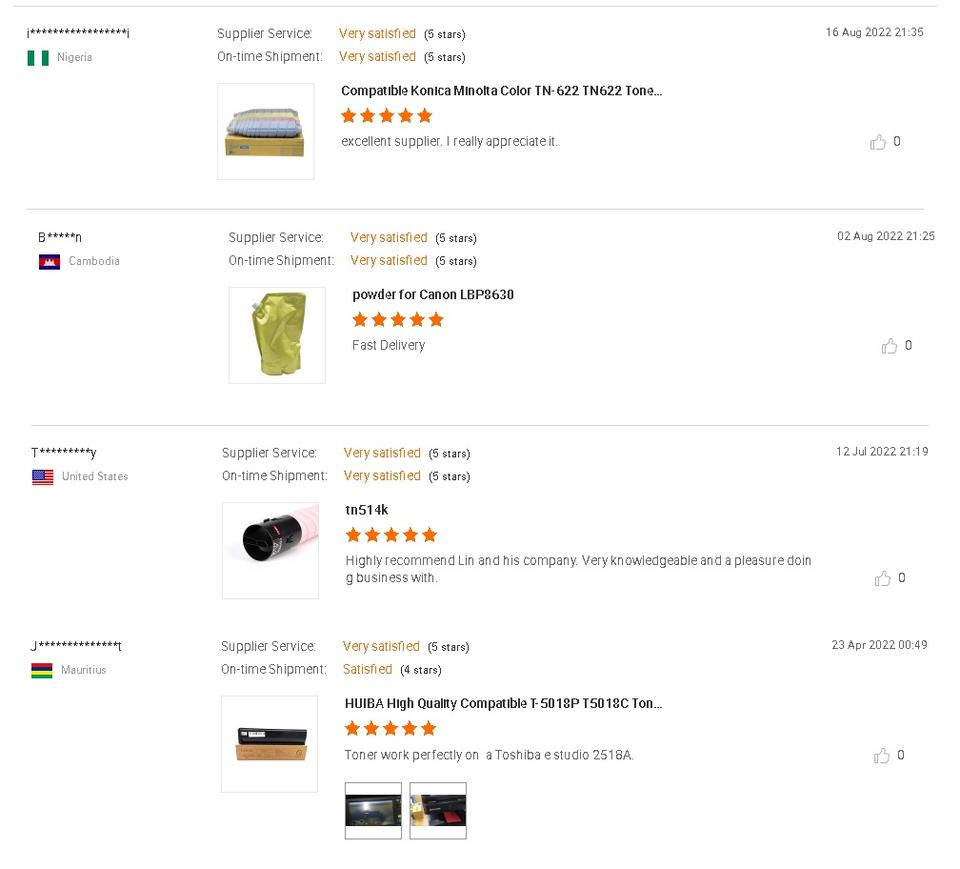Click the United States flag icon
960x869 pixels.
[x=43, y=477]
